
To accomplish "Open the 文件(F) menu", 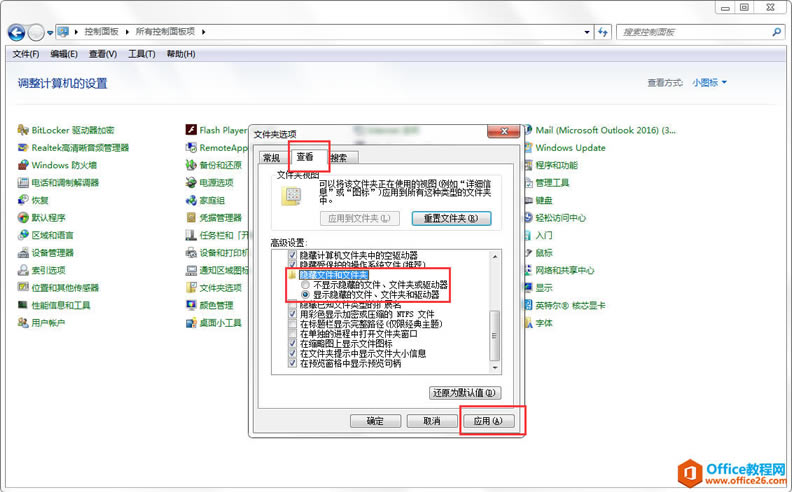I will [26, 54].
